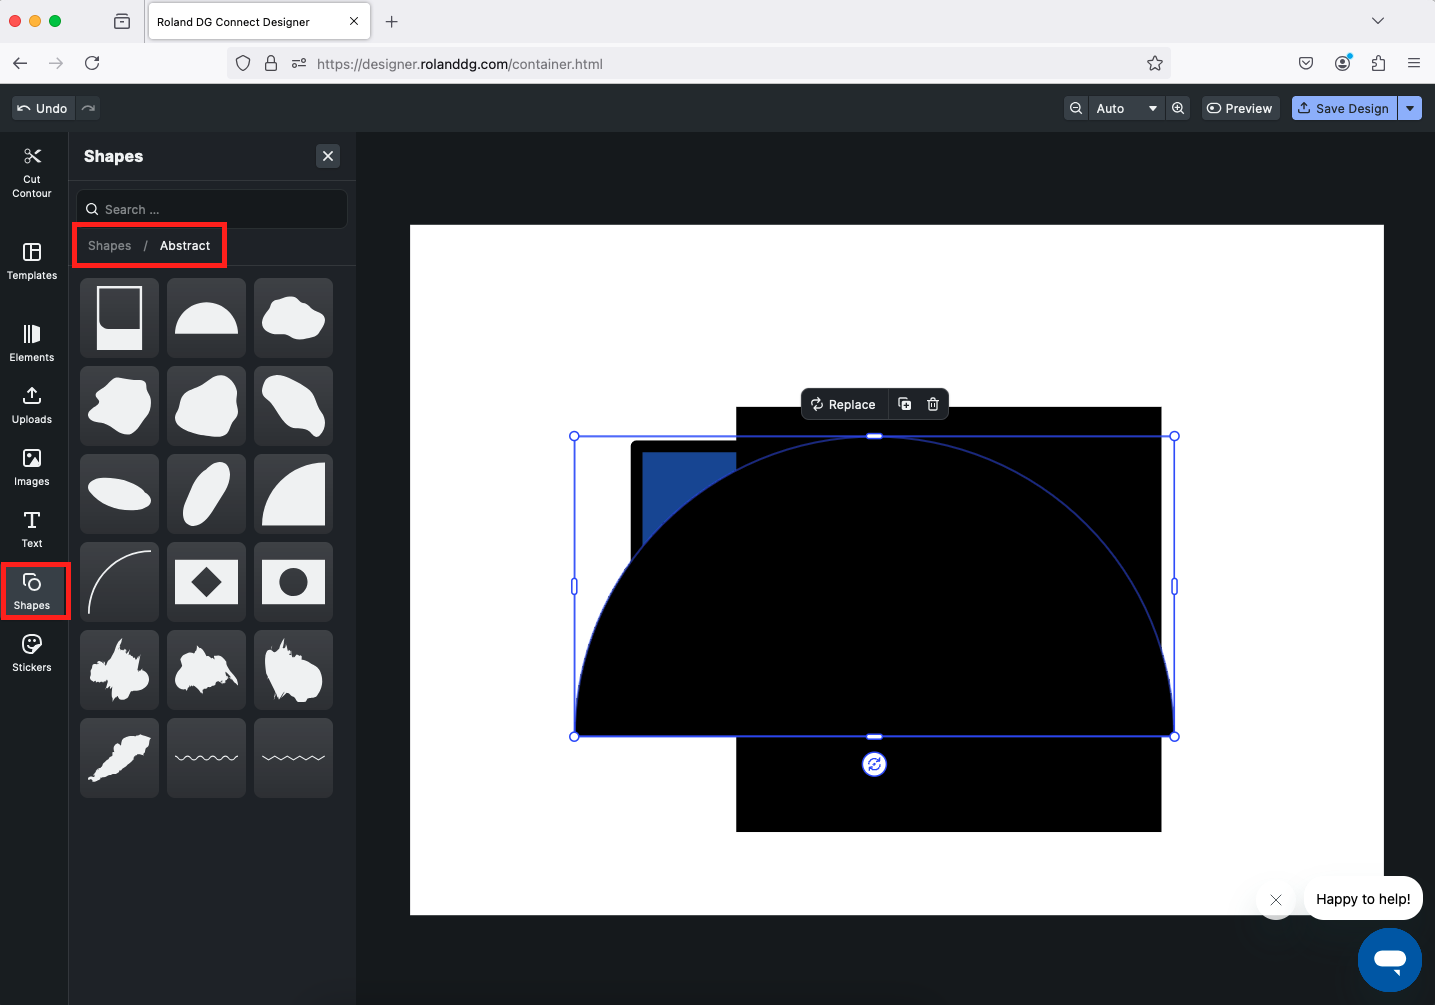Open the browser account profile icon
This screenshot has height=1005, width=1435.
coord(1342,63)
